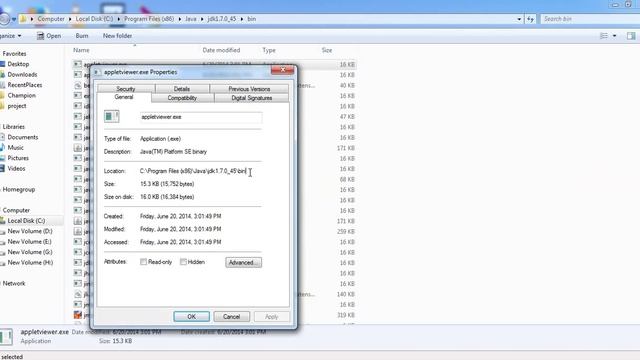
Task: Open the change view options dropdown
Action: (x=614, y=36)
